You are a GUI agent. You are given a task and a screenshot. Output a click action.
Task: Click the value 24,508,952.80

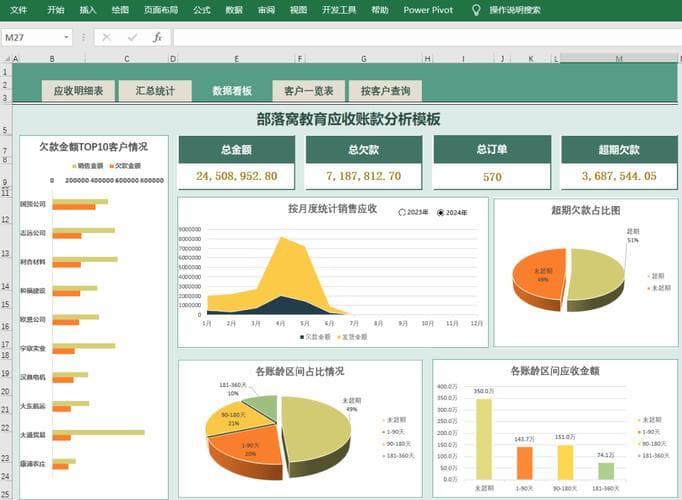click(x=237, y=176)
